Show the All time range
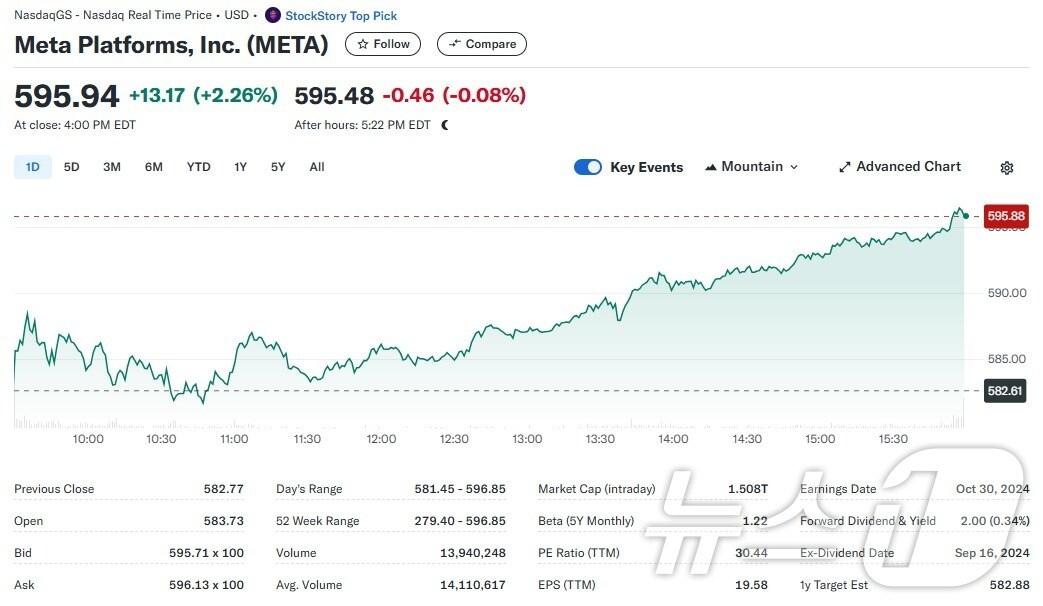This screenshot has height=606, width=1043. point(317,167)
